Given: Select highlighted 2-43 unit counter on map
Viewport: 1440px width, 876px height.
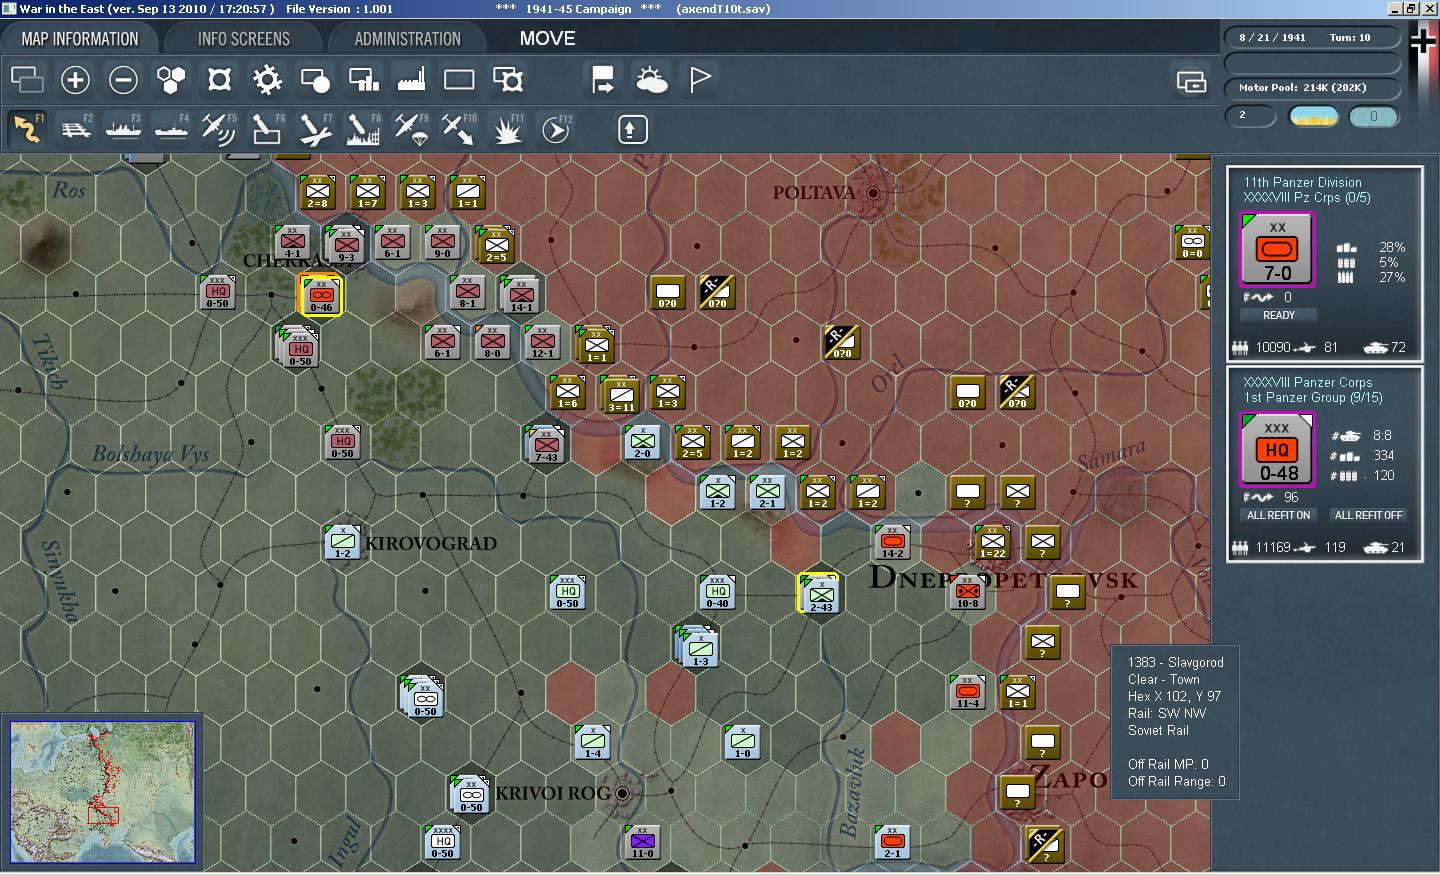Looking at the screenshot, I should pos(819,594).
